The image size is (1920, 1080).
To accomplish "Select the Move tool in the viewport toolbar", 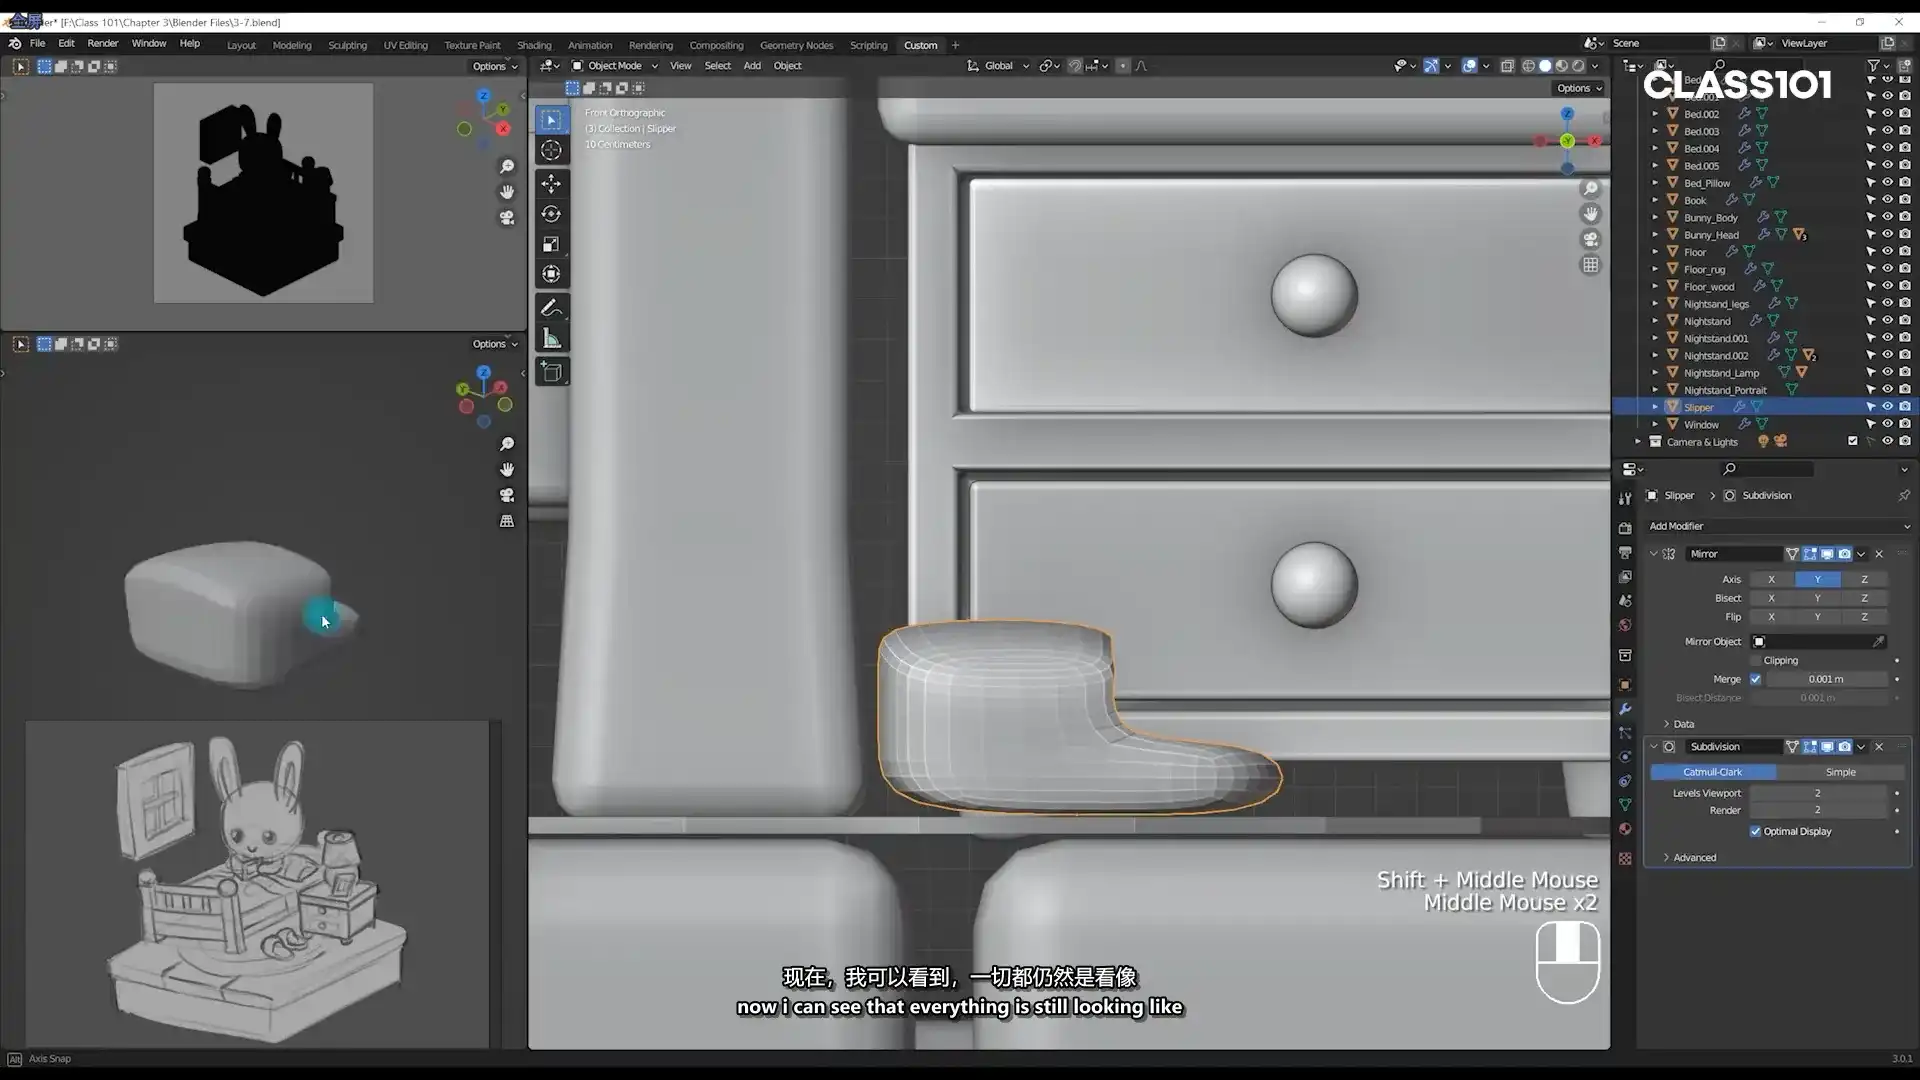I will point(551,183).
